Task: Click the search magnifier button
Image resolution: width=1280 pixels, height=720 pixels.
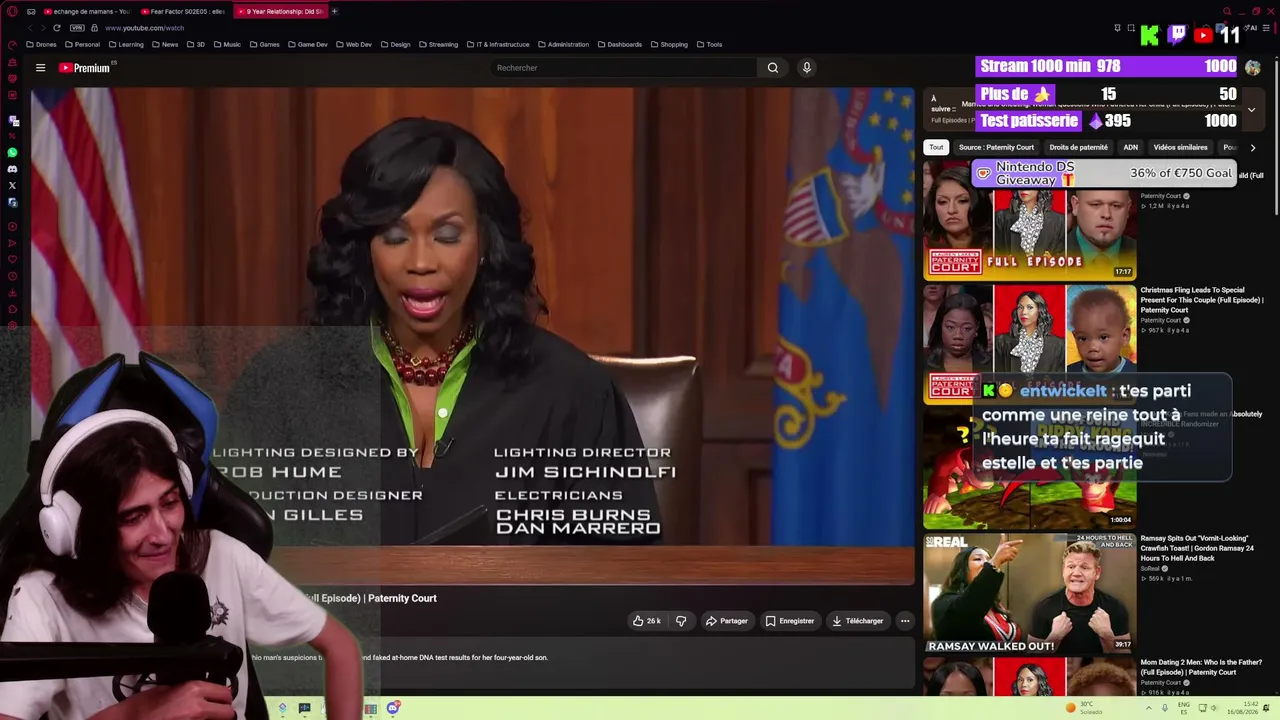Action: 773,68
